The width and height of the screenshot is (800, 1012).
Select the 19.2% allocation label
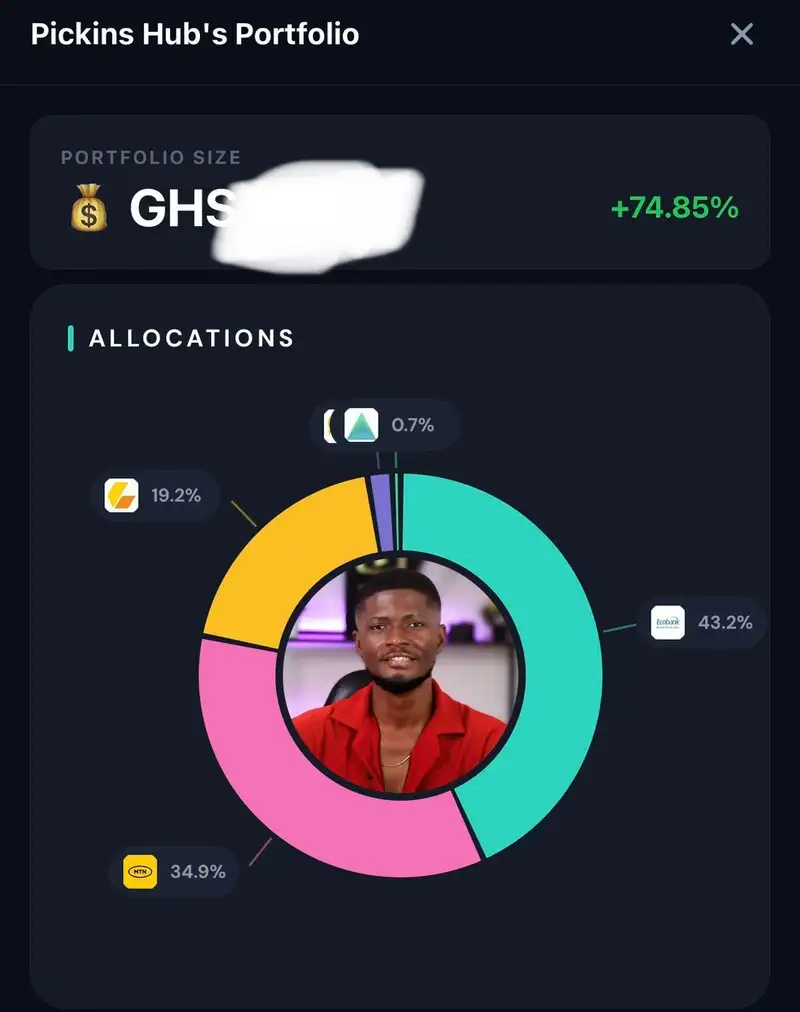[x=175, y=495]
